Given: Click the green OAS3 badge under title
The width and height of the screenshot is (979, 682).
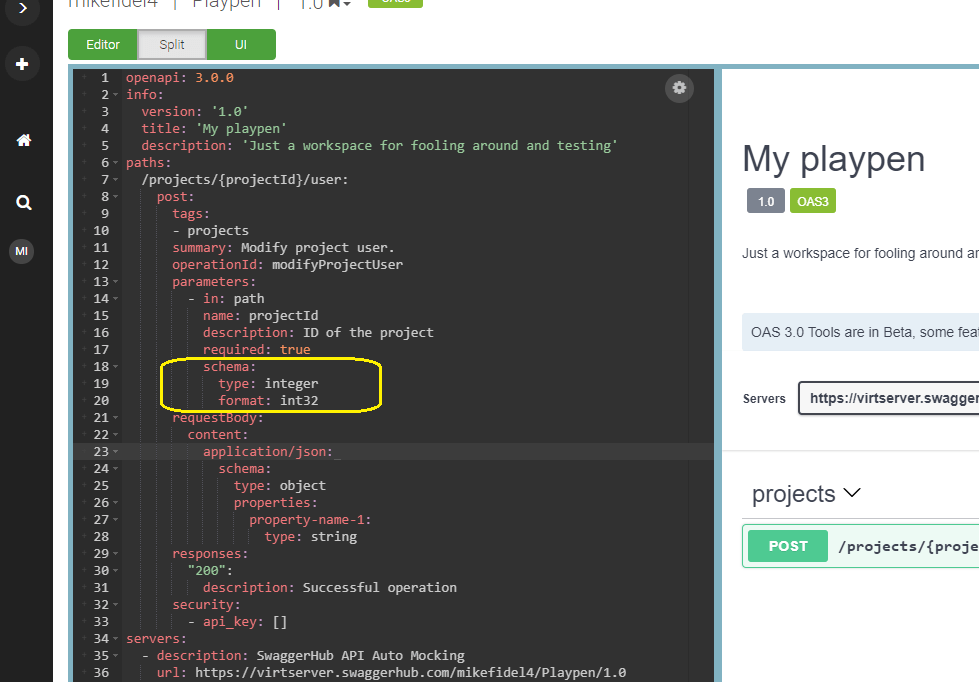Looking at the screenshot, I should pos(812,201).
